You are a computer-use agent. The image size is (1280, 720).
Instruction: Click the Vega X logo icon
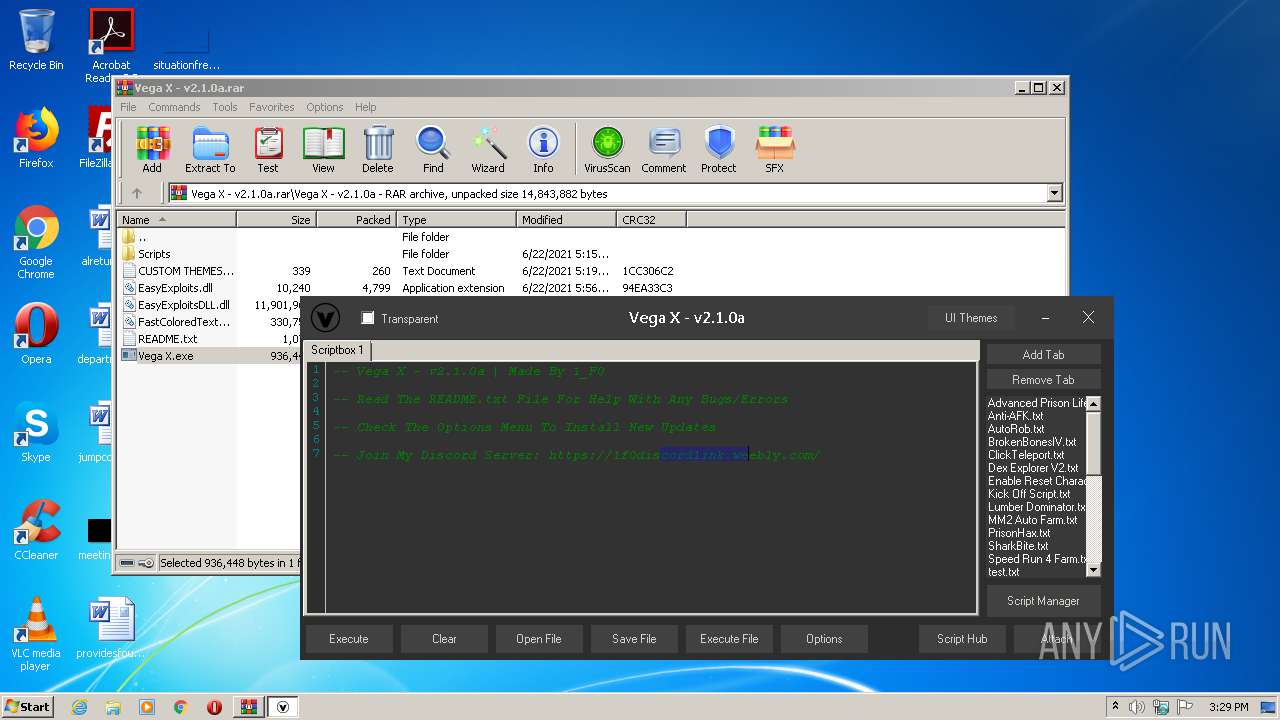coord(326,318)
